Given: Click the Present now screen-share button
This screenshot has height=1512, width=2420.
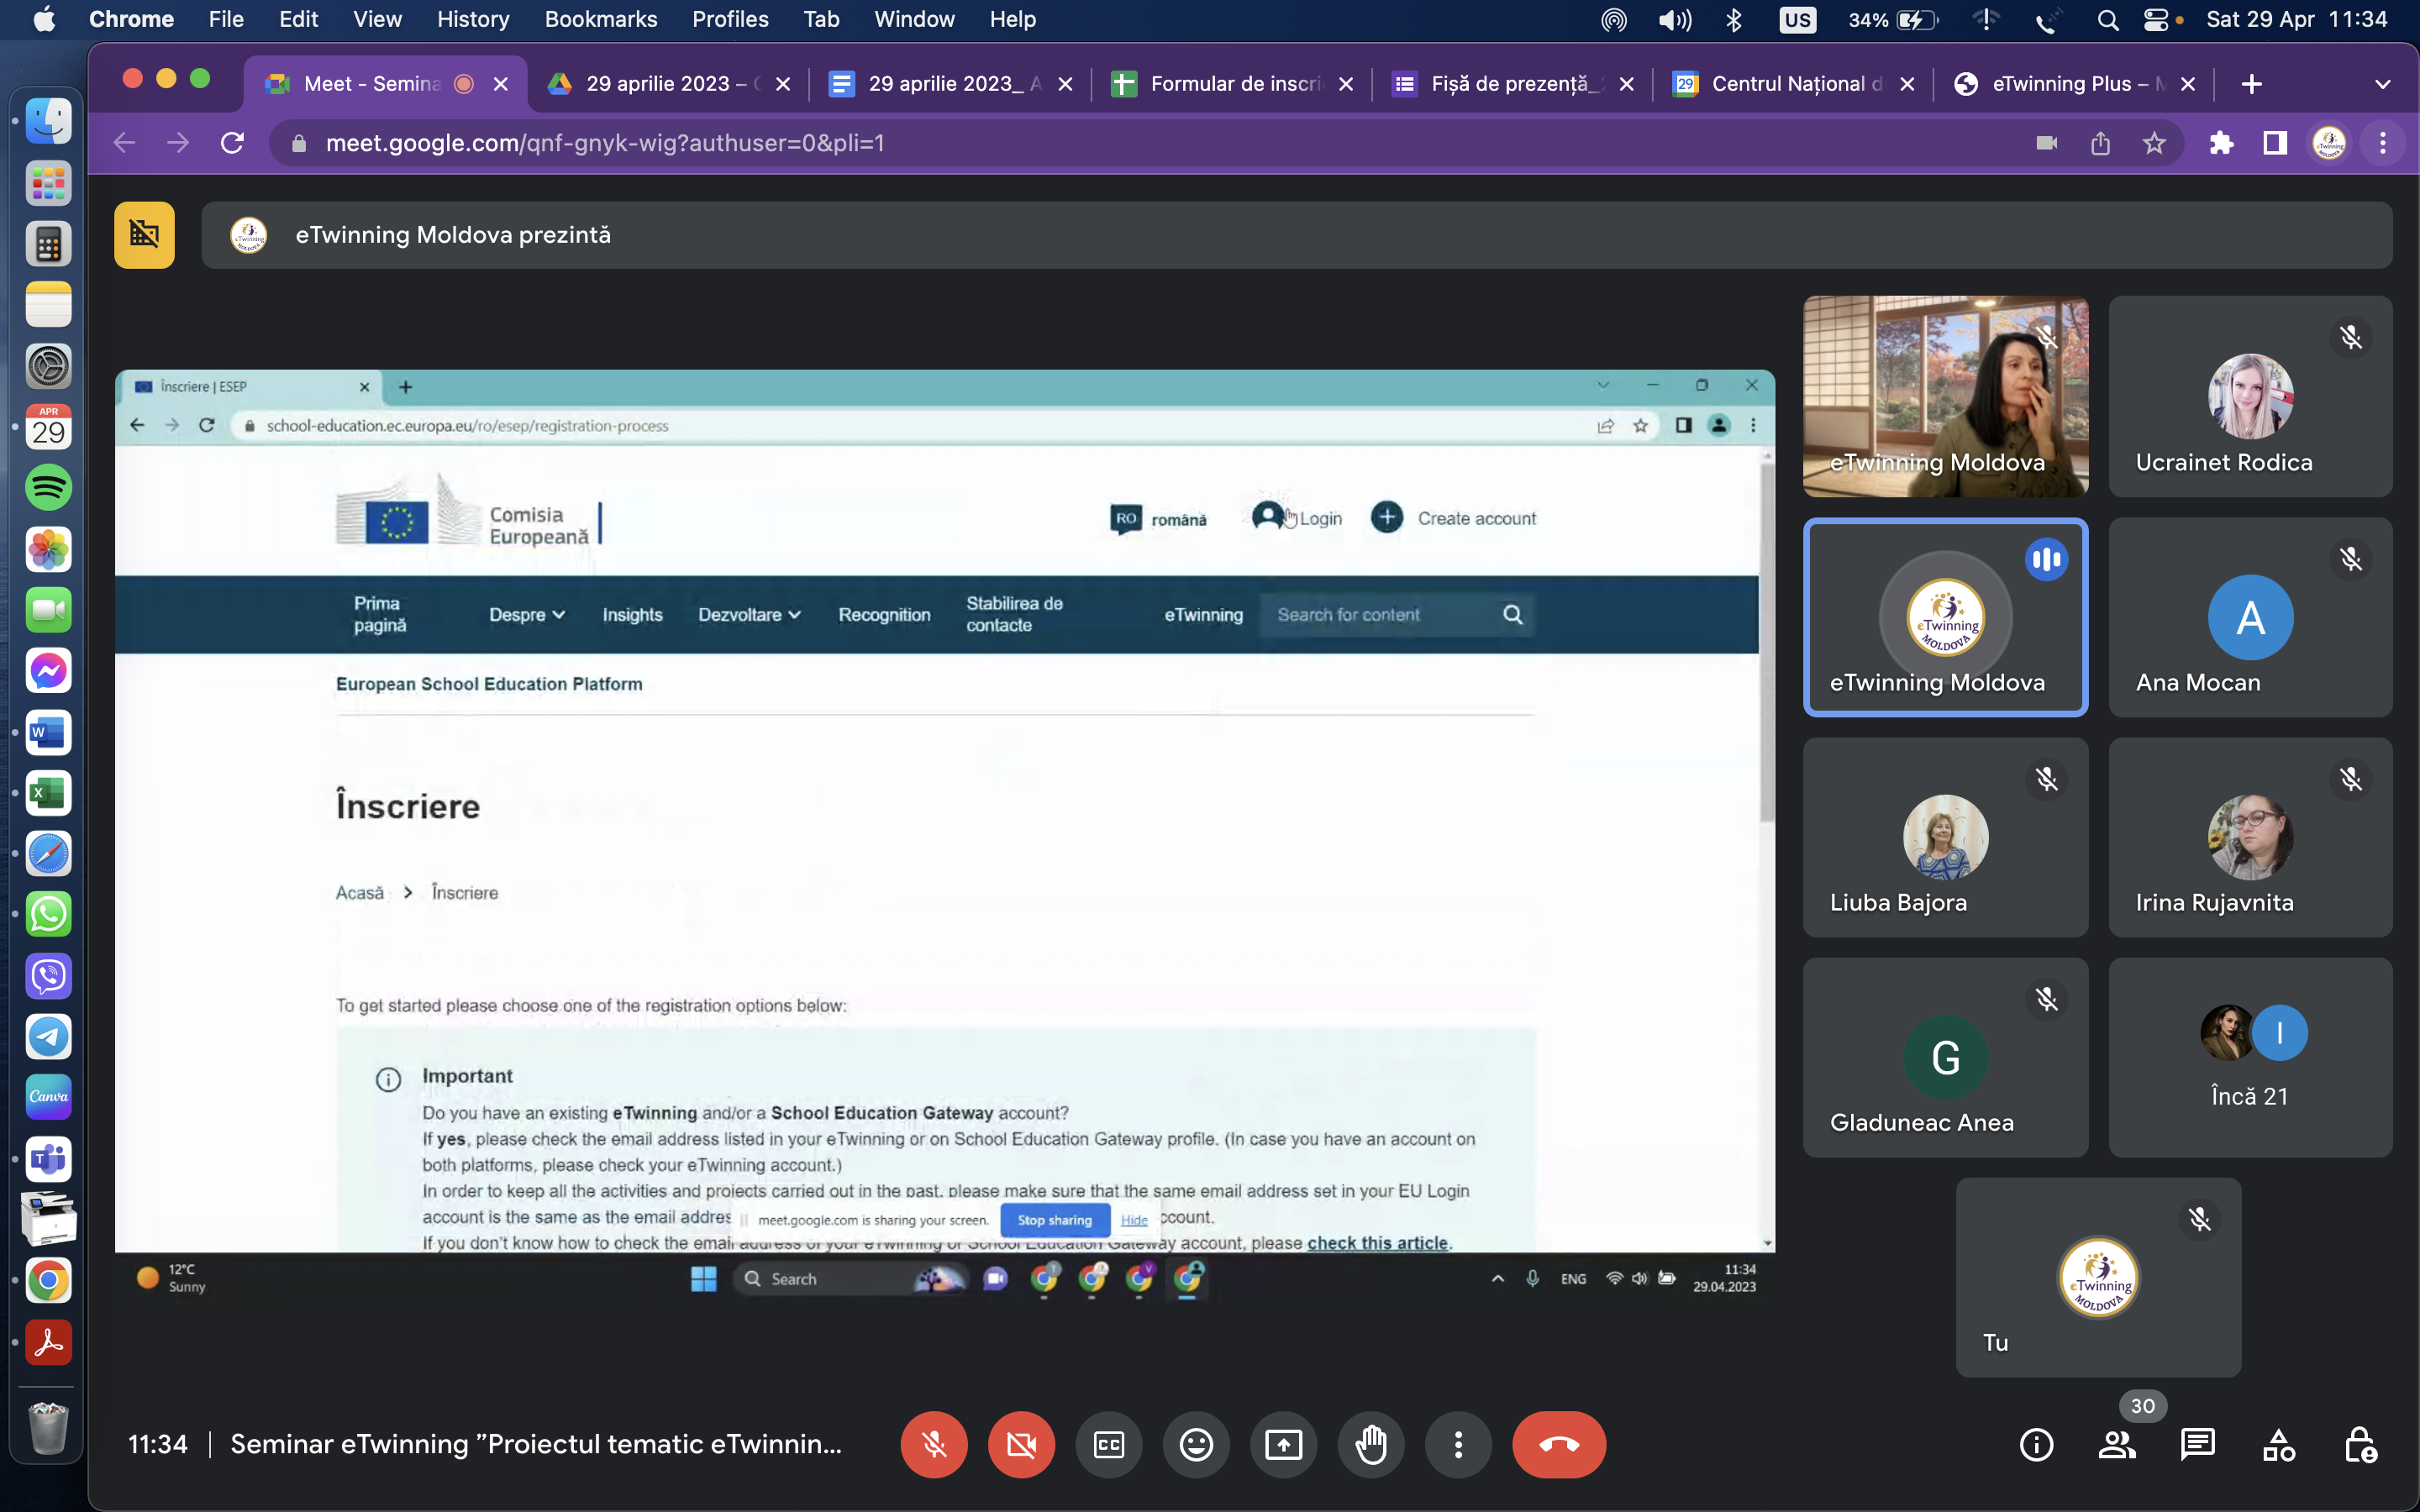Looking at the screenshot, I should (x=1284, y=1444).
